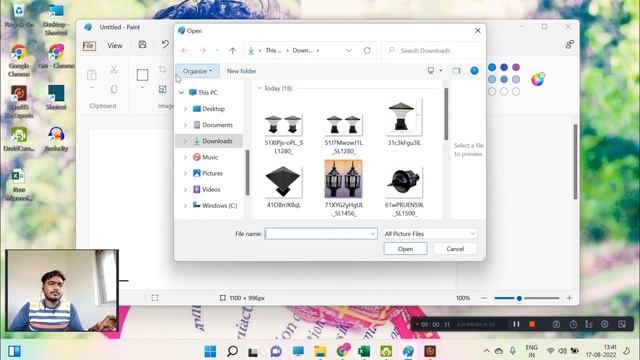The height and width of the screenshot is (360, 640).
Task: Click the file list vertical scrollbar
Action: click(x=446, y=114)
